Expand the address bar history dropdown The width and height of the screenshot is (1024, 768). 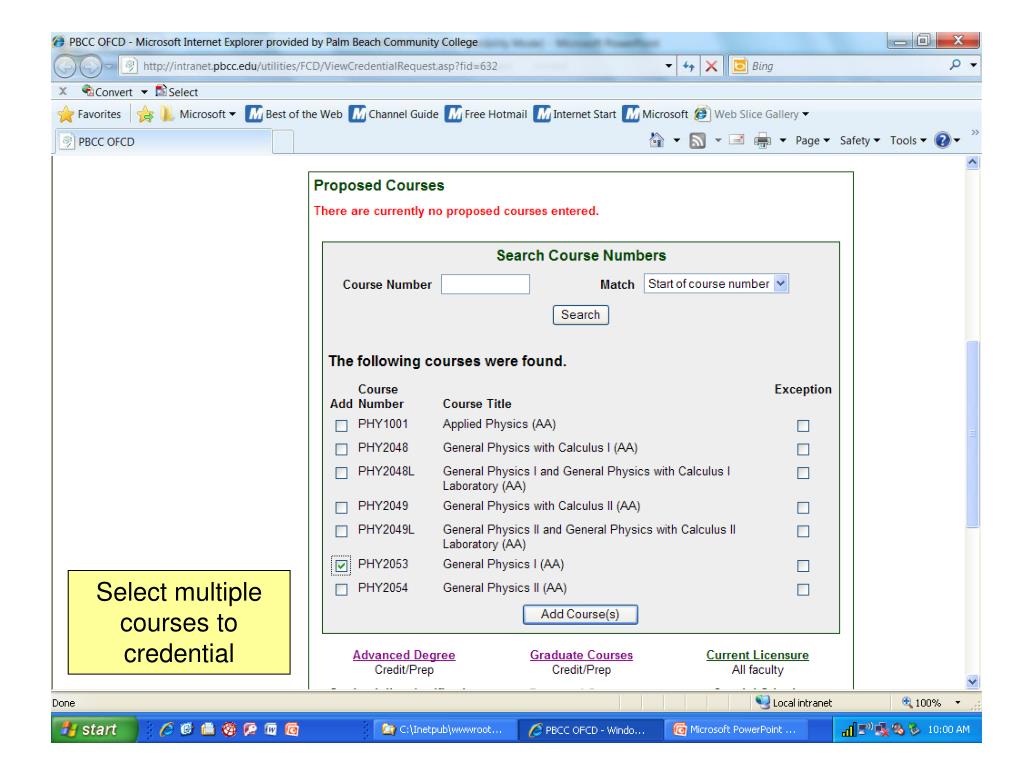click(669, 66)
